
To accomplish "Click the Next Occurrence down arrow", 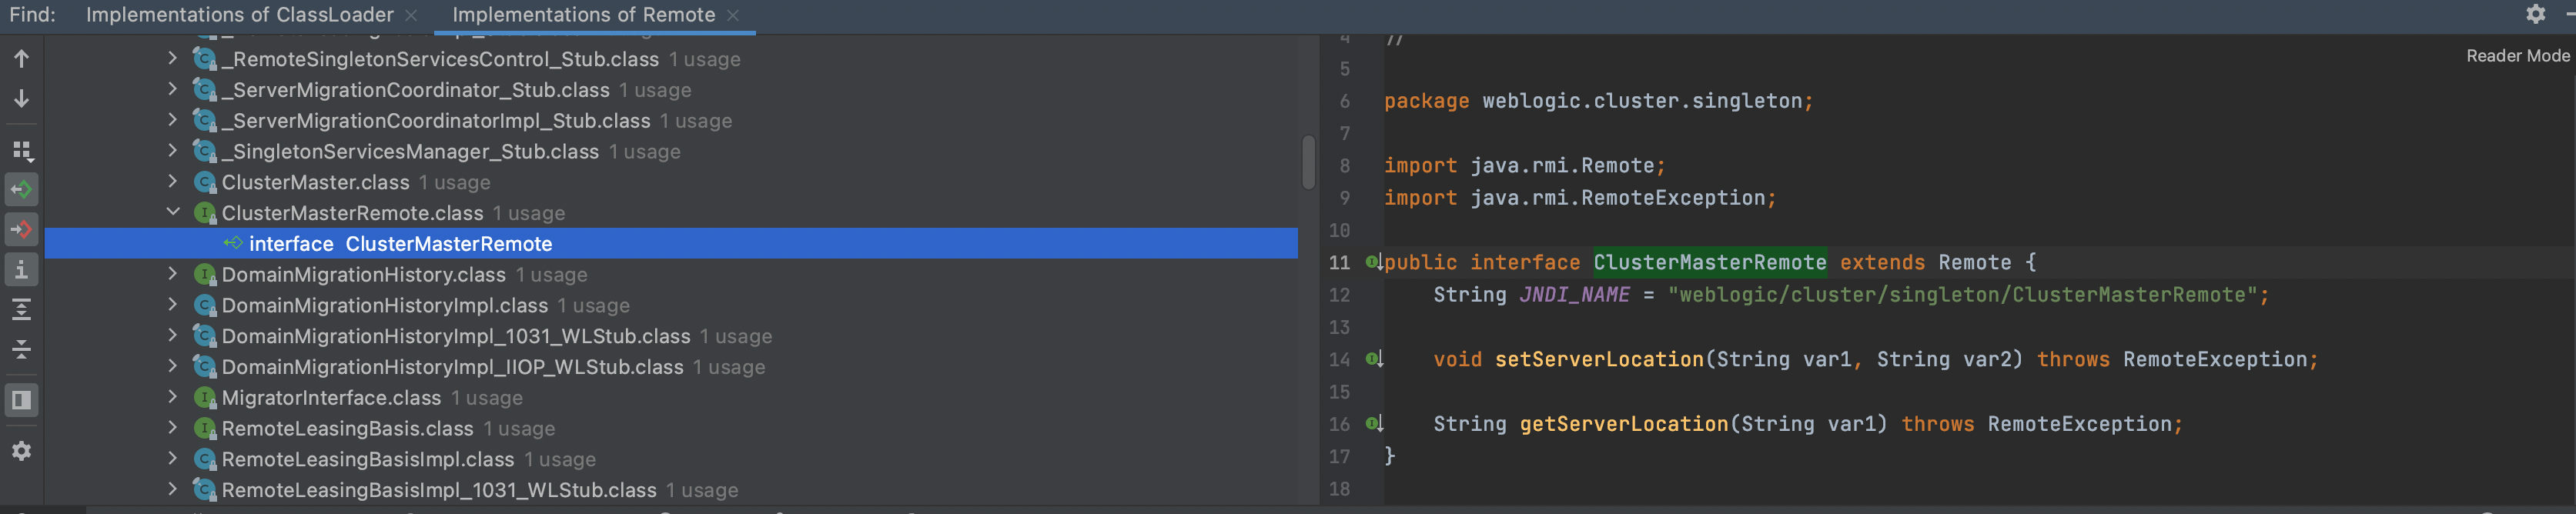I will [21, 99].
